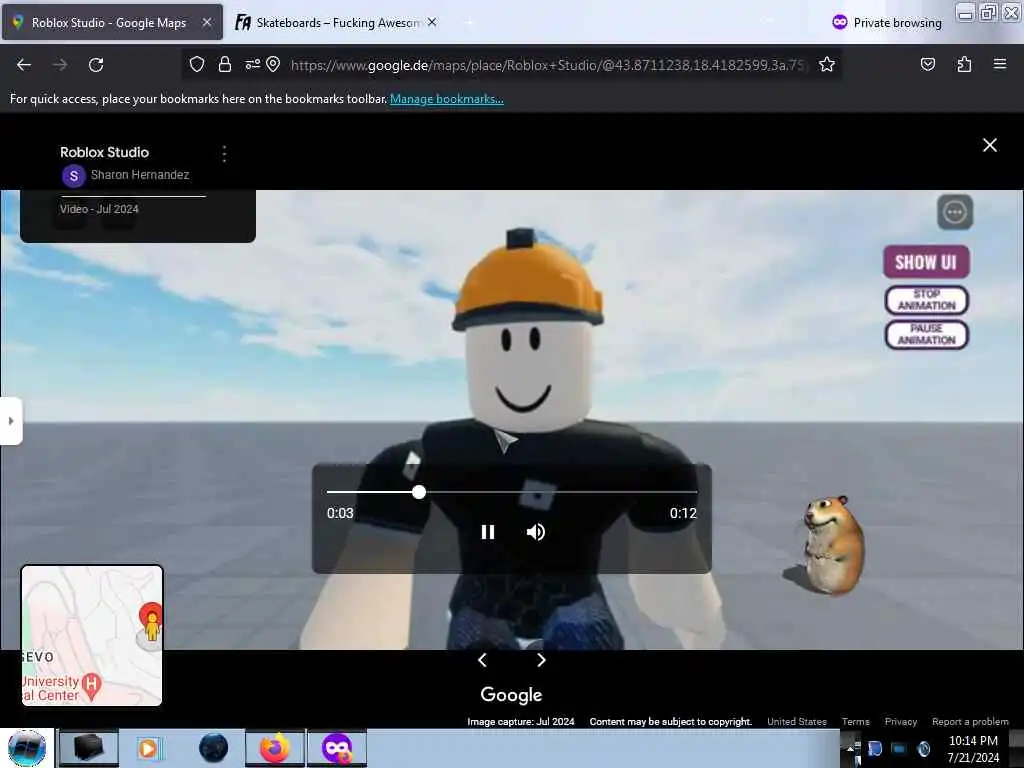Image resolution: width=1024 pixels, height=768 pixels.
Task: Open the dark globe taskbar icon
Action: 214,748
